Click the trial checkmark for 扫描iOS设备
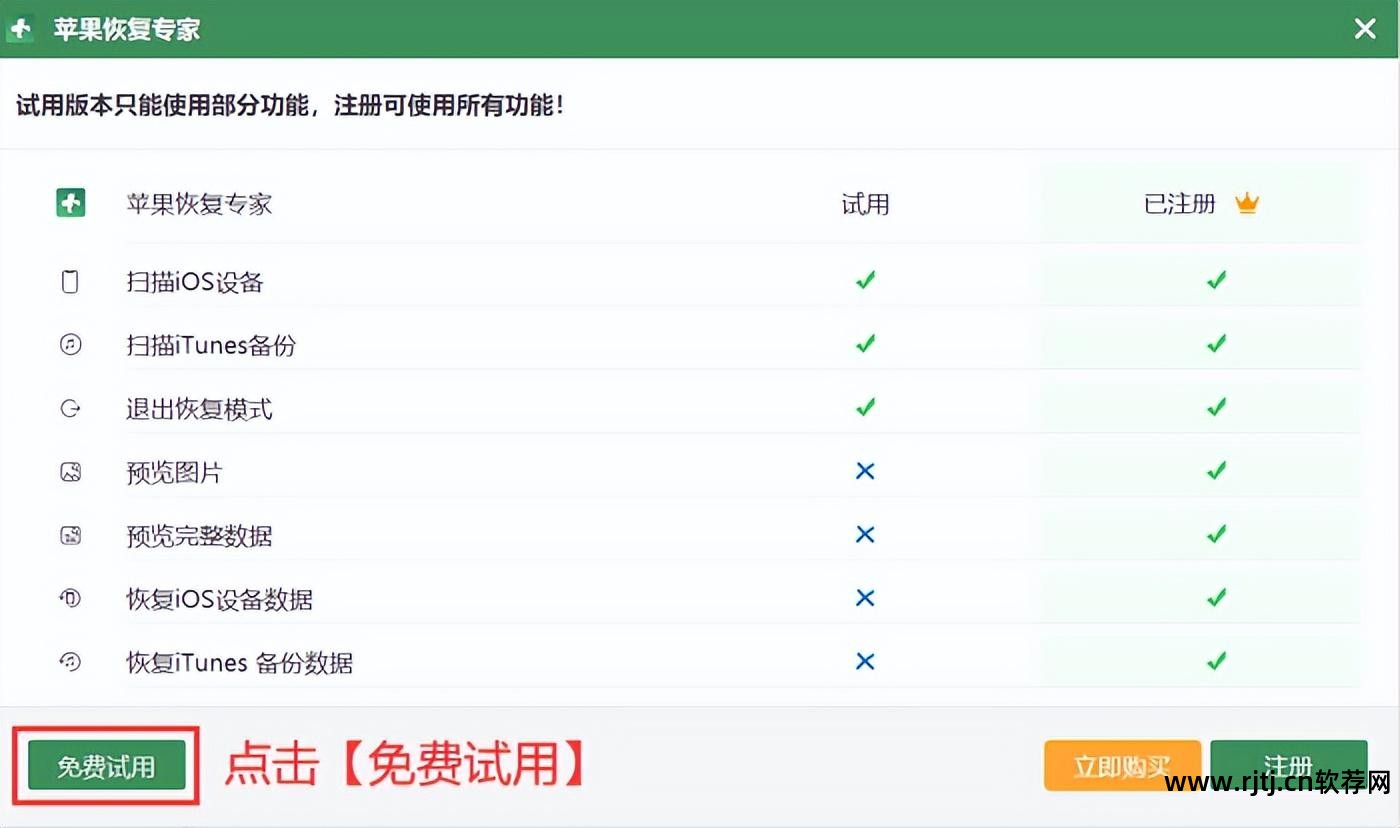The image size is (1400, 828). pos(866,280)
